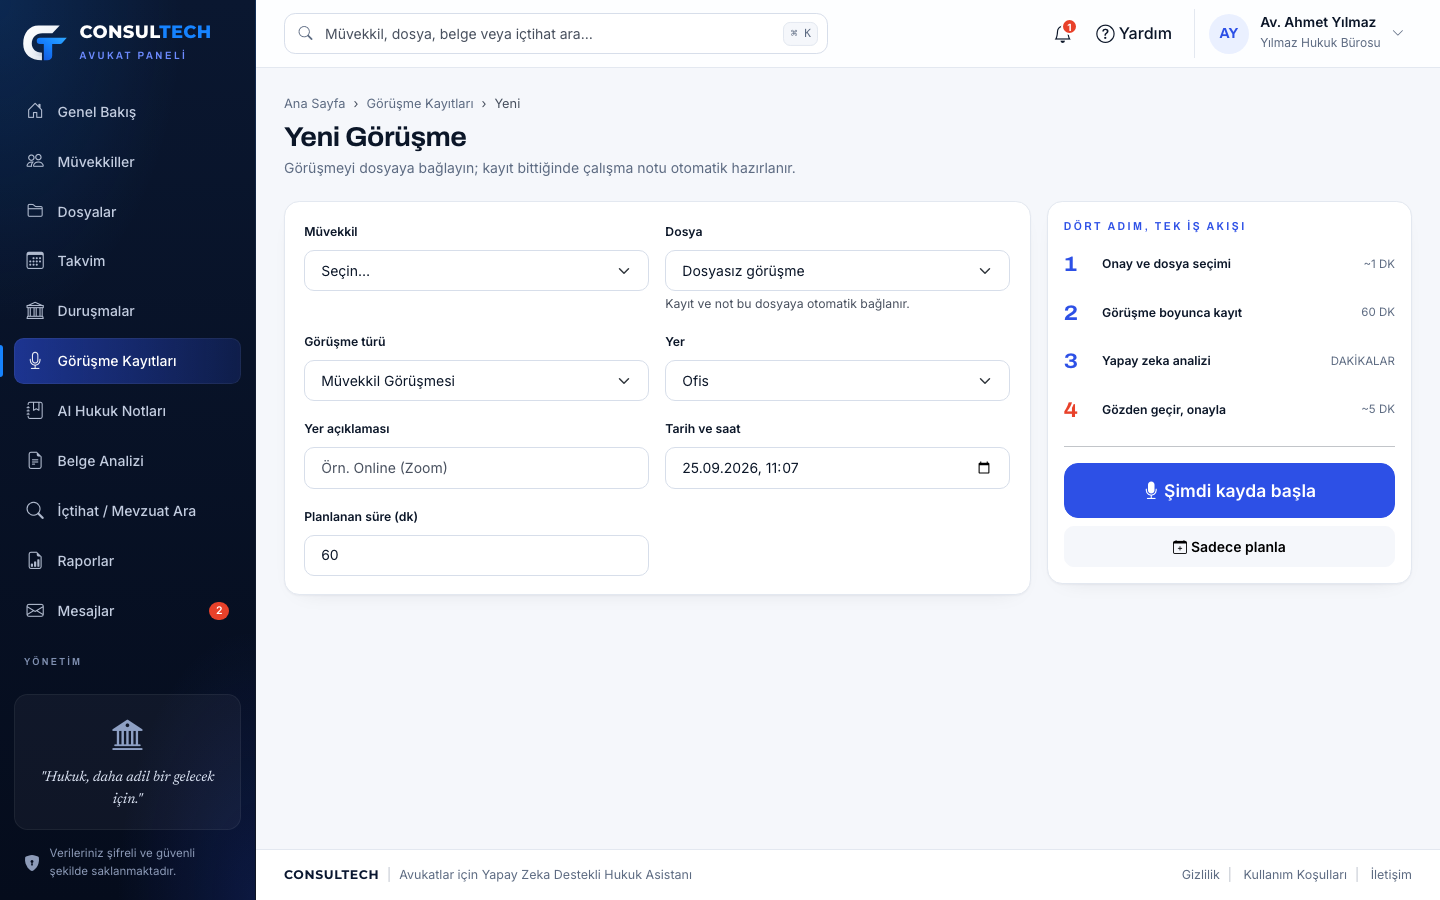
Task: Click the Mesajlar unread badge showing 2
Action: click(x=219, y=611)
